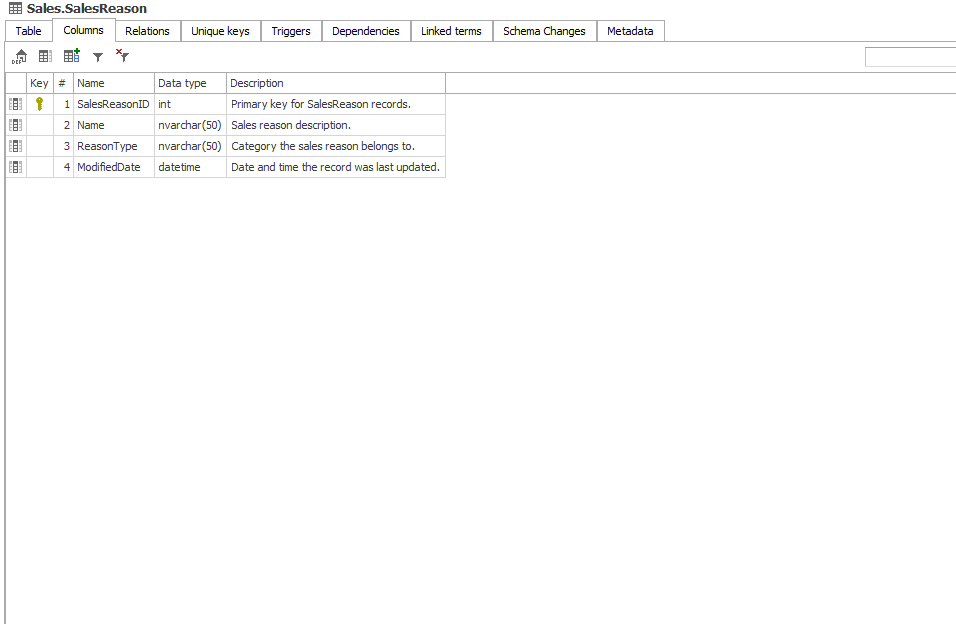Click the search box at top right
This screenshot has width=956, height=624.
click(x=910, y=57)
